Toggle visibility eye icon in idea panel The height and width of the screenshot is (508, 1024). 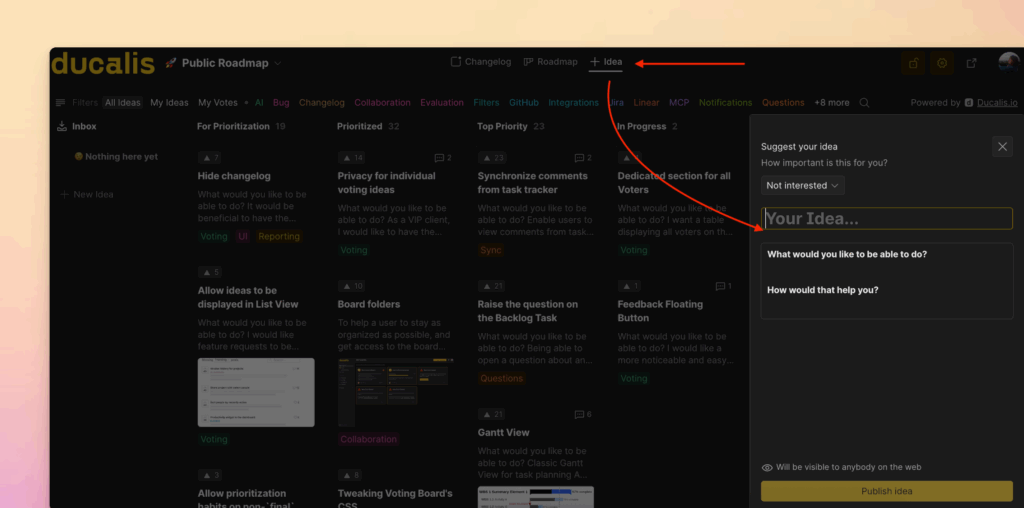[x=767, y=467]
